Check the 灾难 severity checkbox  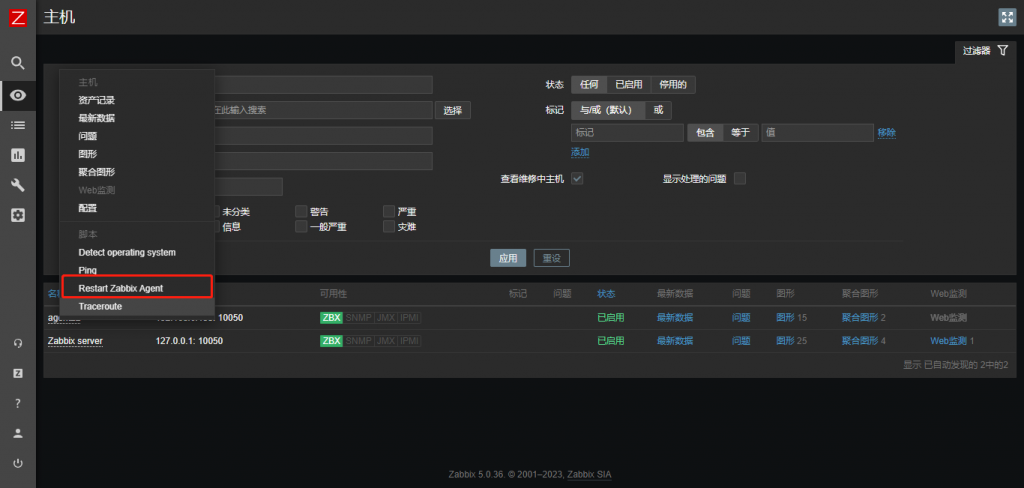click(389, 227)
